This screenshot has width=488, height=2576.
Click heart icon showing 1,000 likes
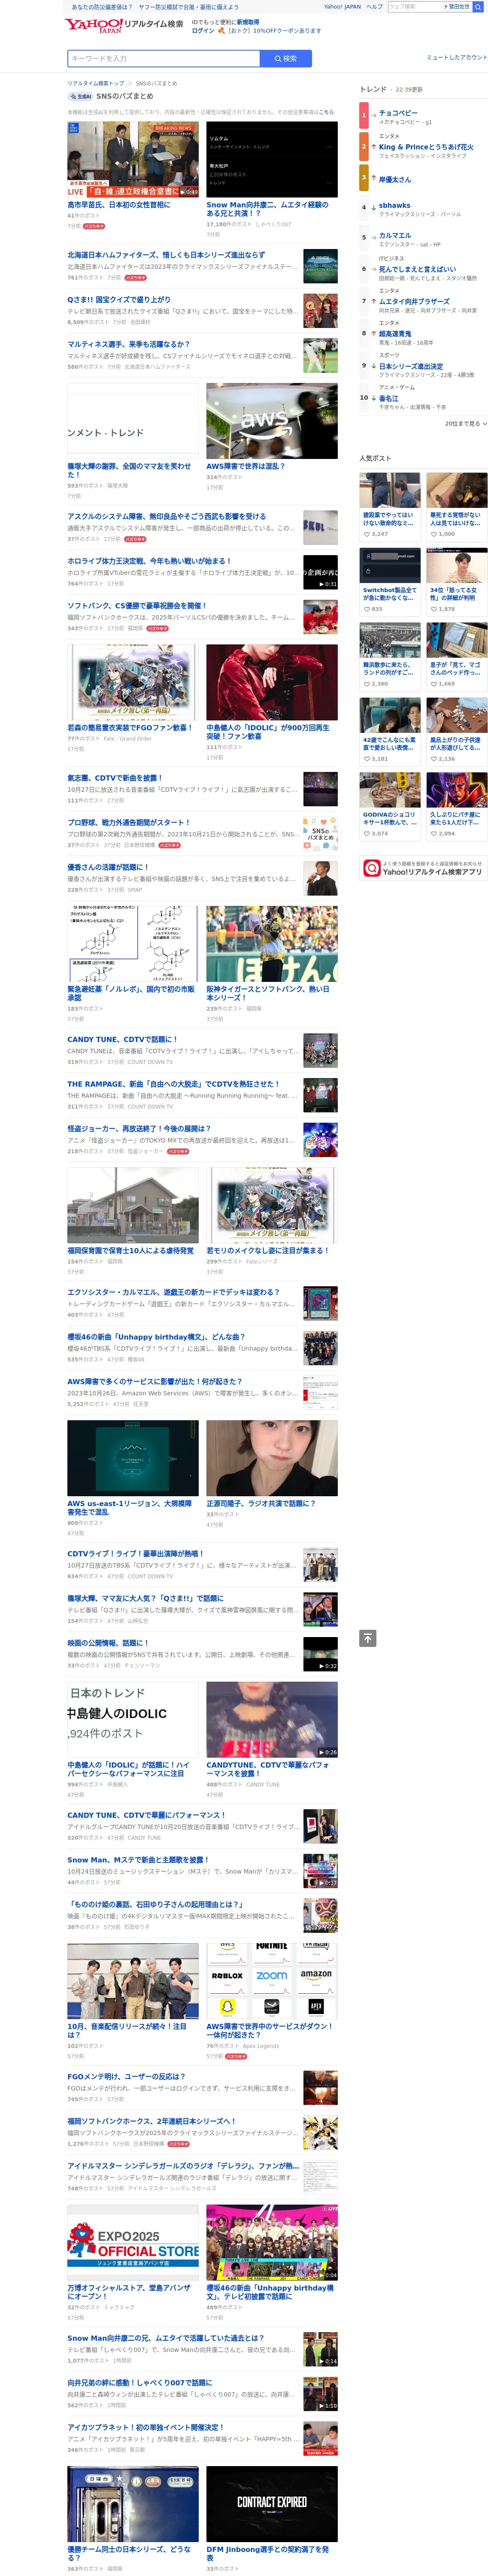[x=433, y=534]
